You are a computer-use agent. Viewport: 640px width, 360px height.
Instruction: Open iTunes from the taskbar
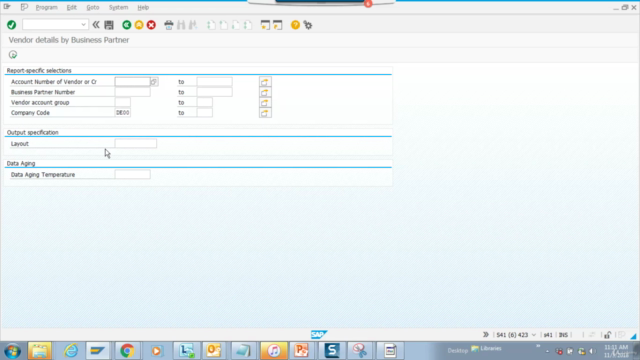tap(273, 351)
